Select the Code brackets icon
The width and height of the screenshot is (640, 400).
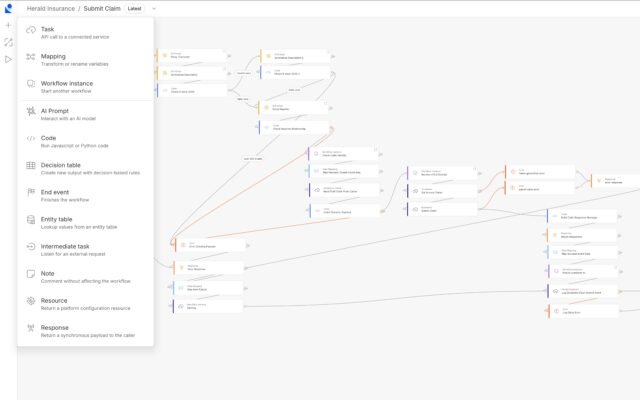(x=31, y=138)
